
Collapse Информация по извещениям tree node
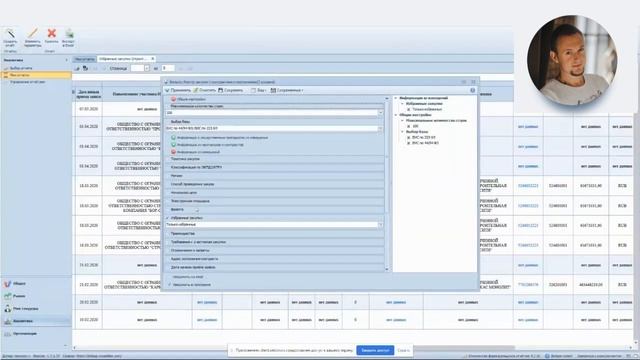click(396, 98)
